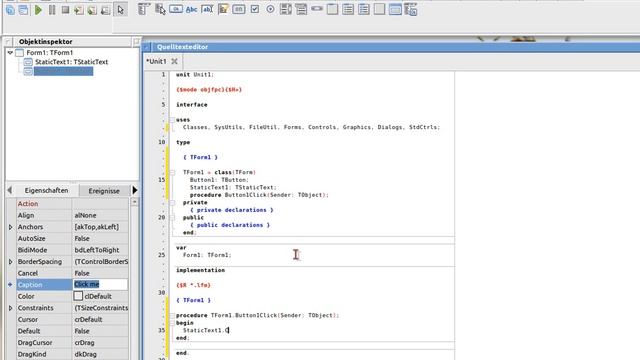Select the Action property row

pyautogui.click(x=72, y=204)
